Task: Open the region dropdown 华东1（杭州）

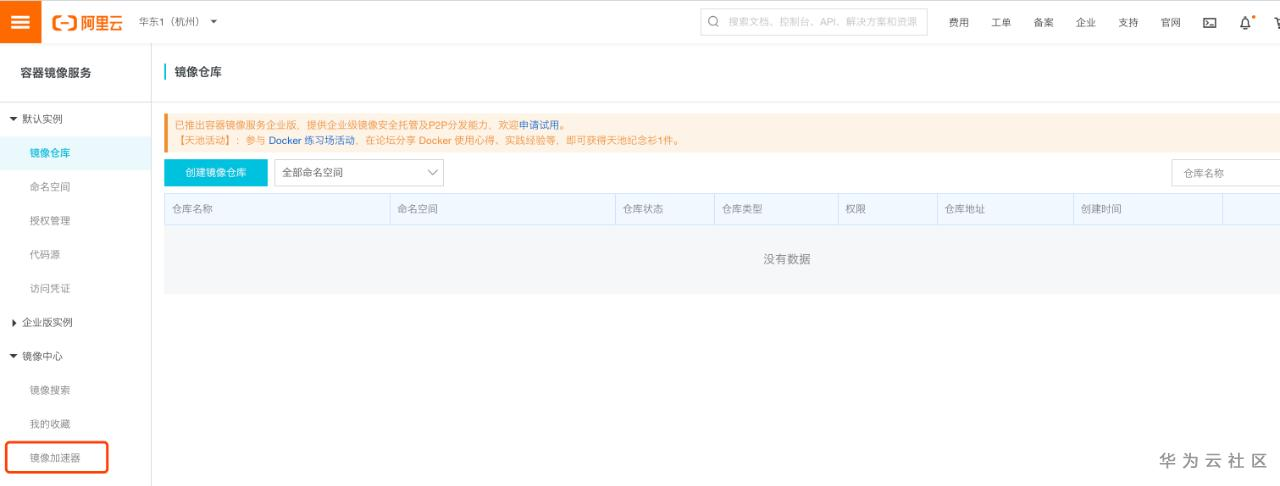Action: click(x=178, y=22)
